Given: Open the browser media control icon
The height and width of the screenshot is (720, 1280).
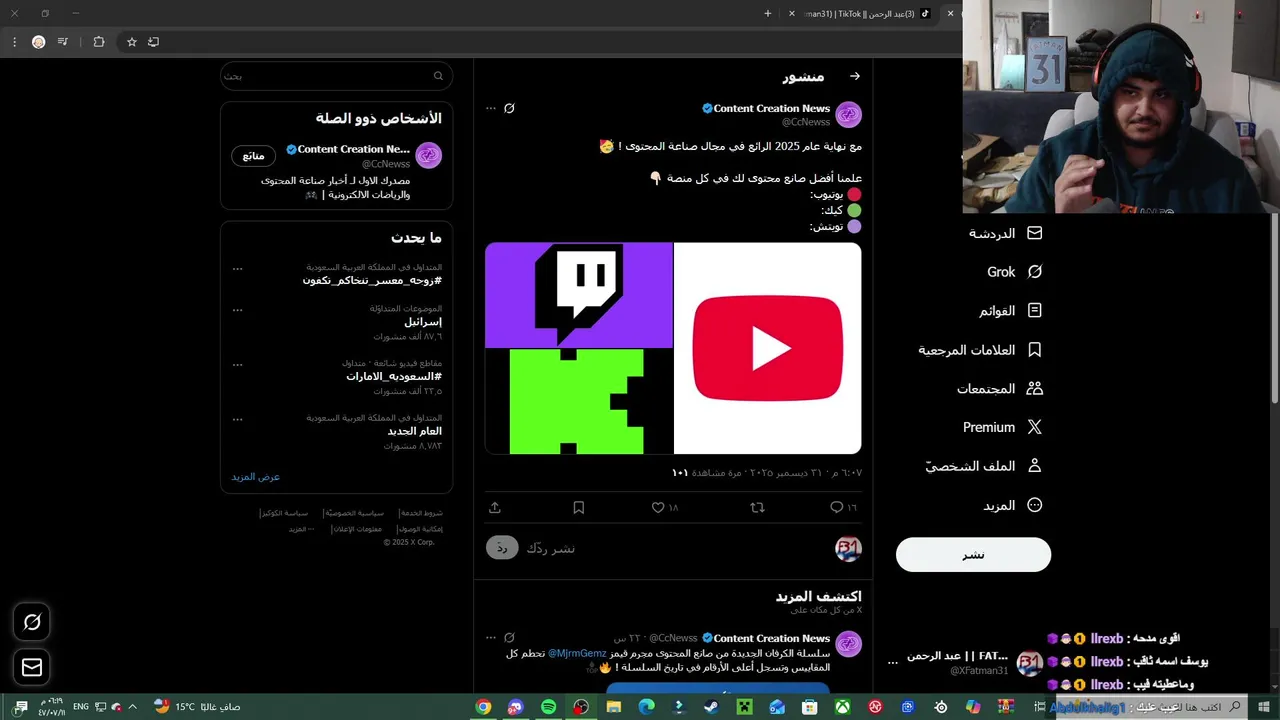Looking at the screenshot, I should (x=63, y=42).
